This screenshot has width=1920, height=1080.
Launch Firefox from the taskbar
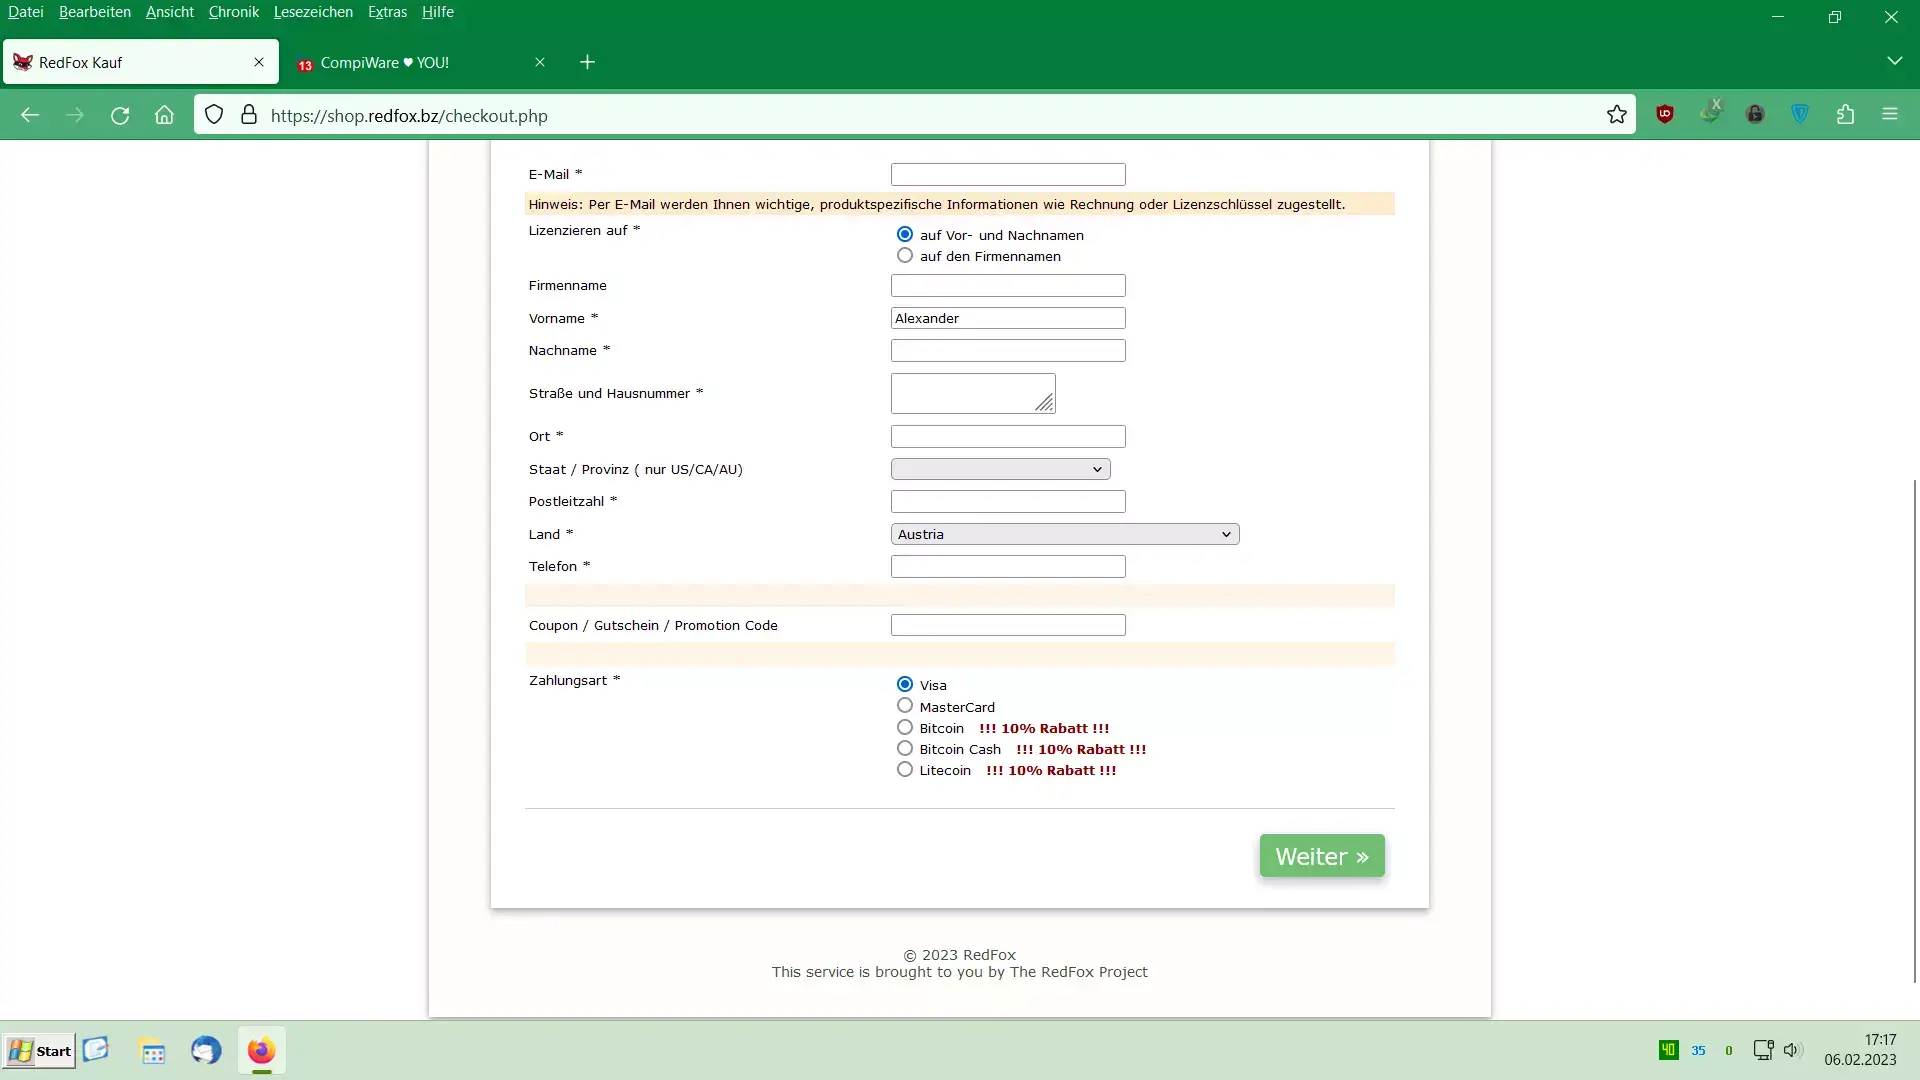[261, 1051]
